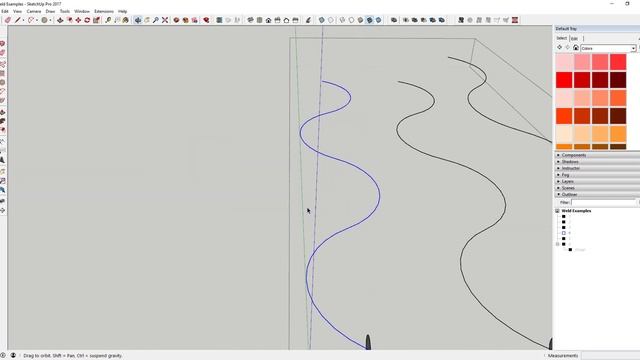Expand the Components panel
Screen dimensions: 640x360
click(x=598, y=155)
